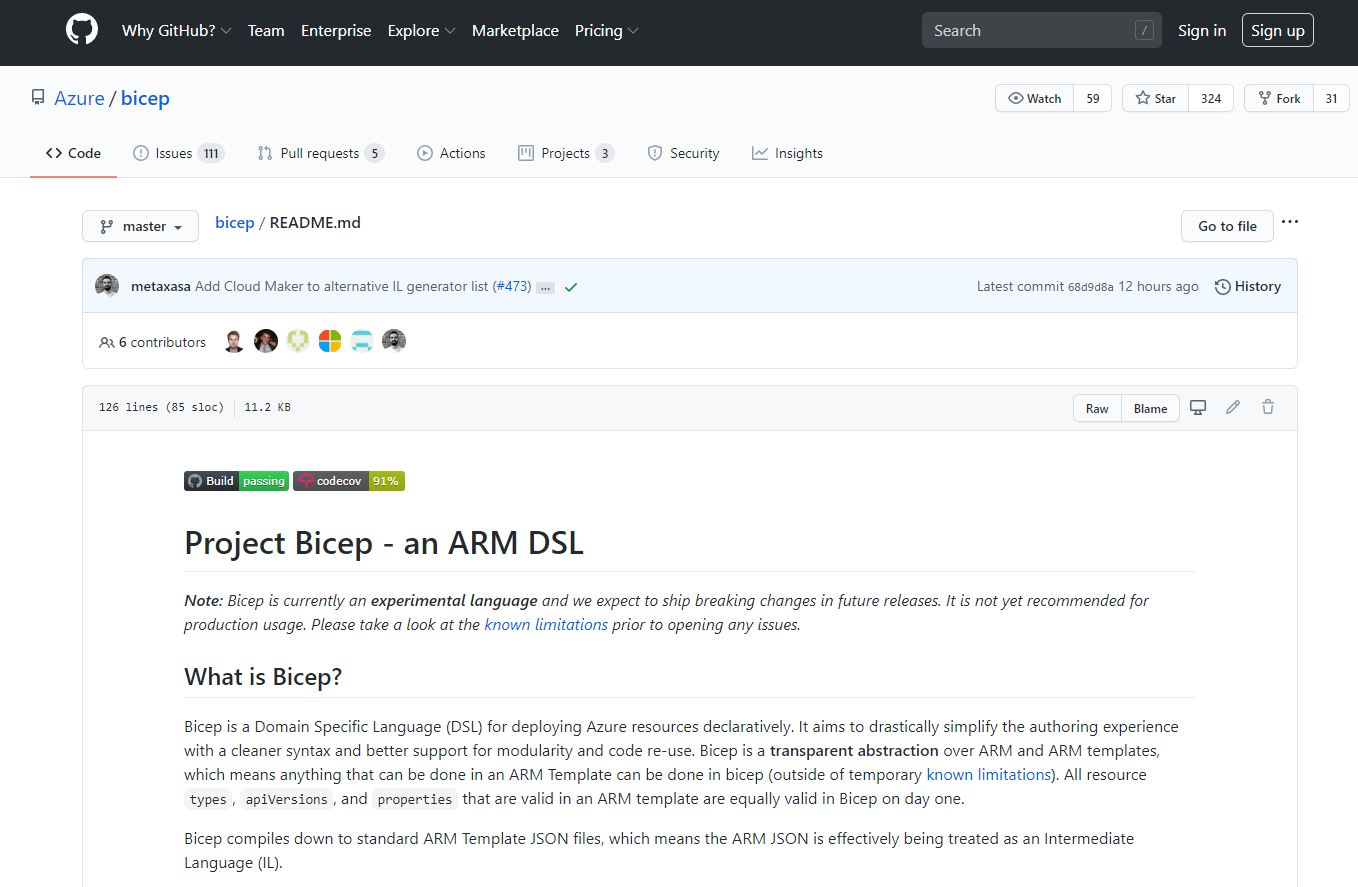
Task: Click the apiVersions inline code text
Action: coord(286,799)
